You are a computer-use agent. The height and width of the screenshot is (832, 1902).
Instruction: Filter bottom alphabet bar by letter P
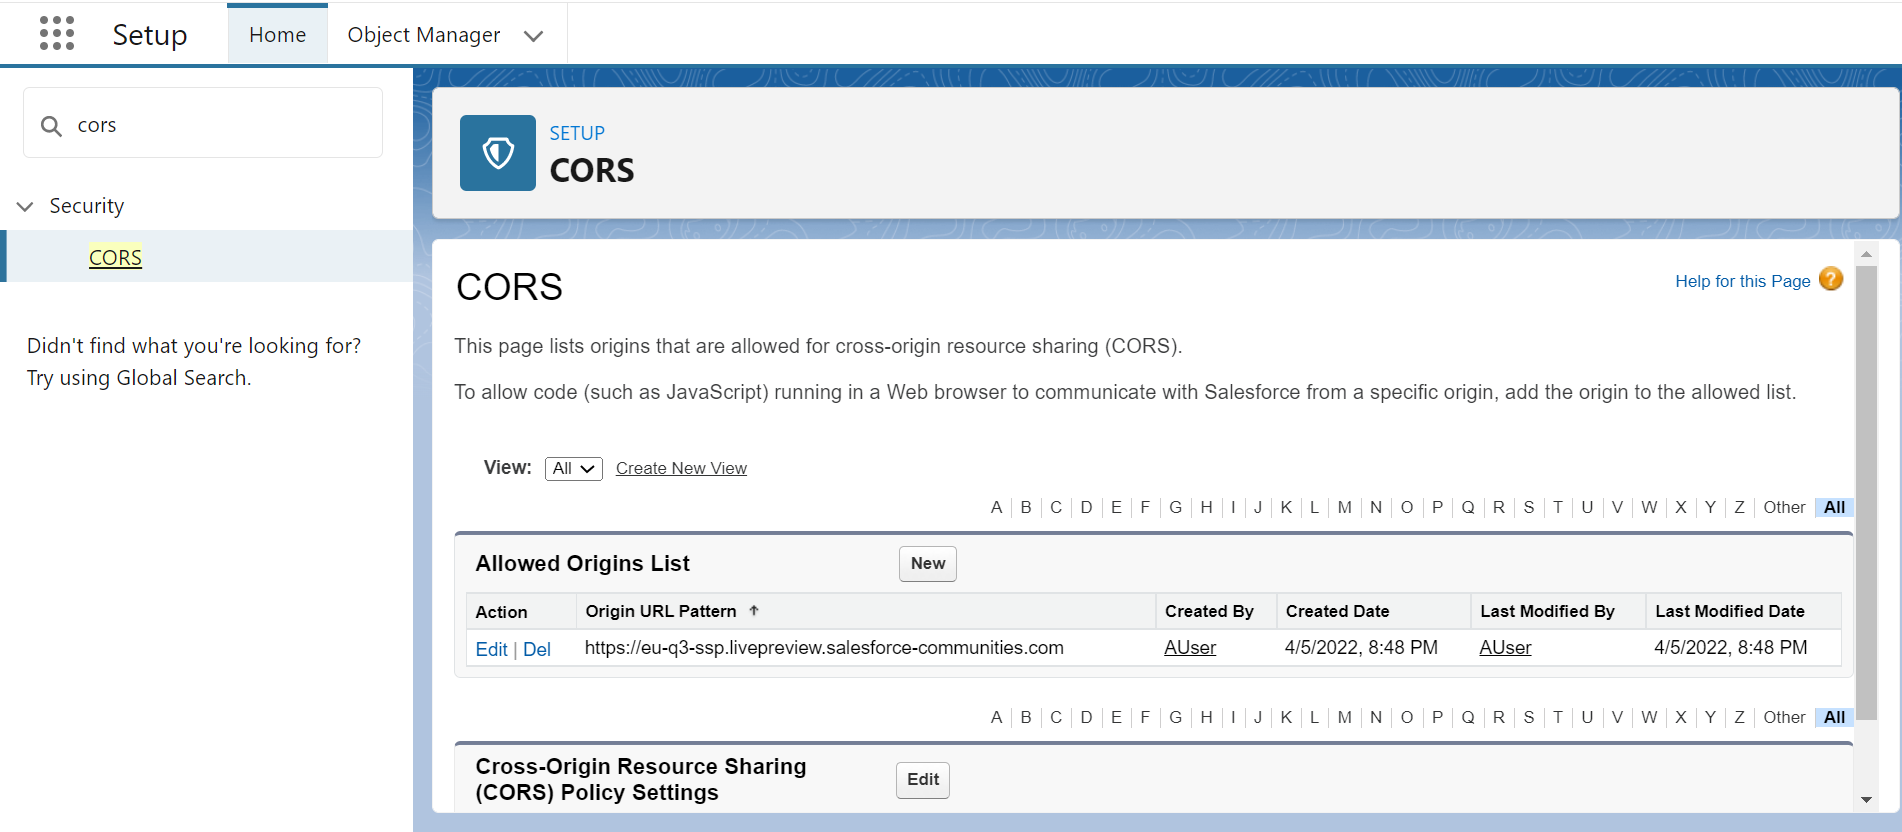[1437, 717]
